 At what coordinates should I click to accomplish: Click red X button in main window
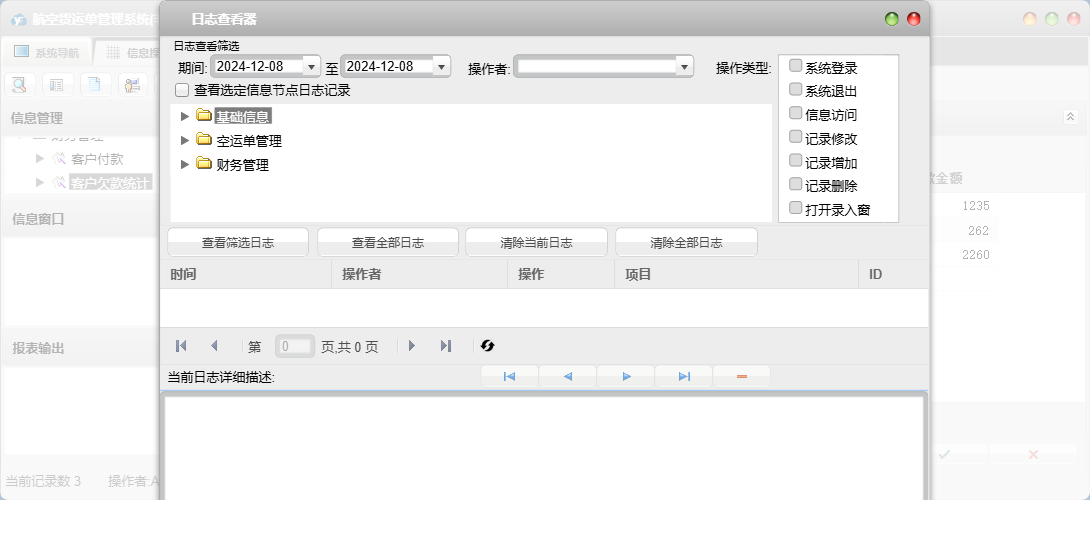(1033, 454)
